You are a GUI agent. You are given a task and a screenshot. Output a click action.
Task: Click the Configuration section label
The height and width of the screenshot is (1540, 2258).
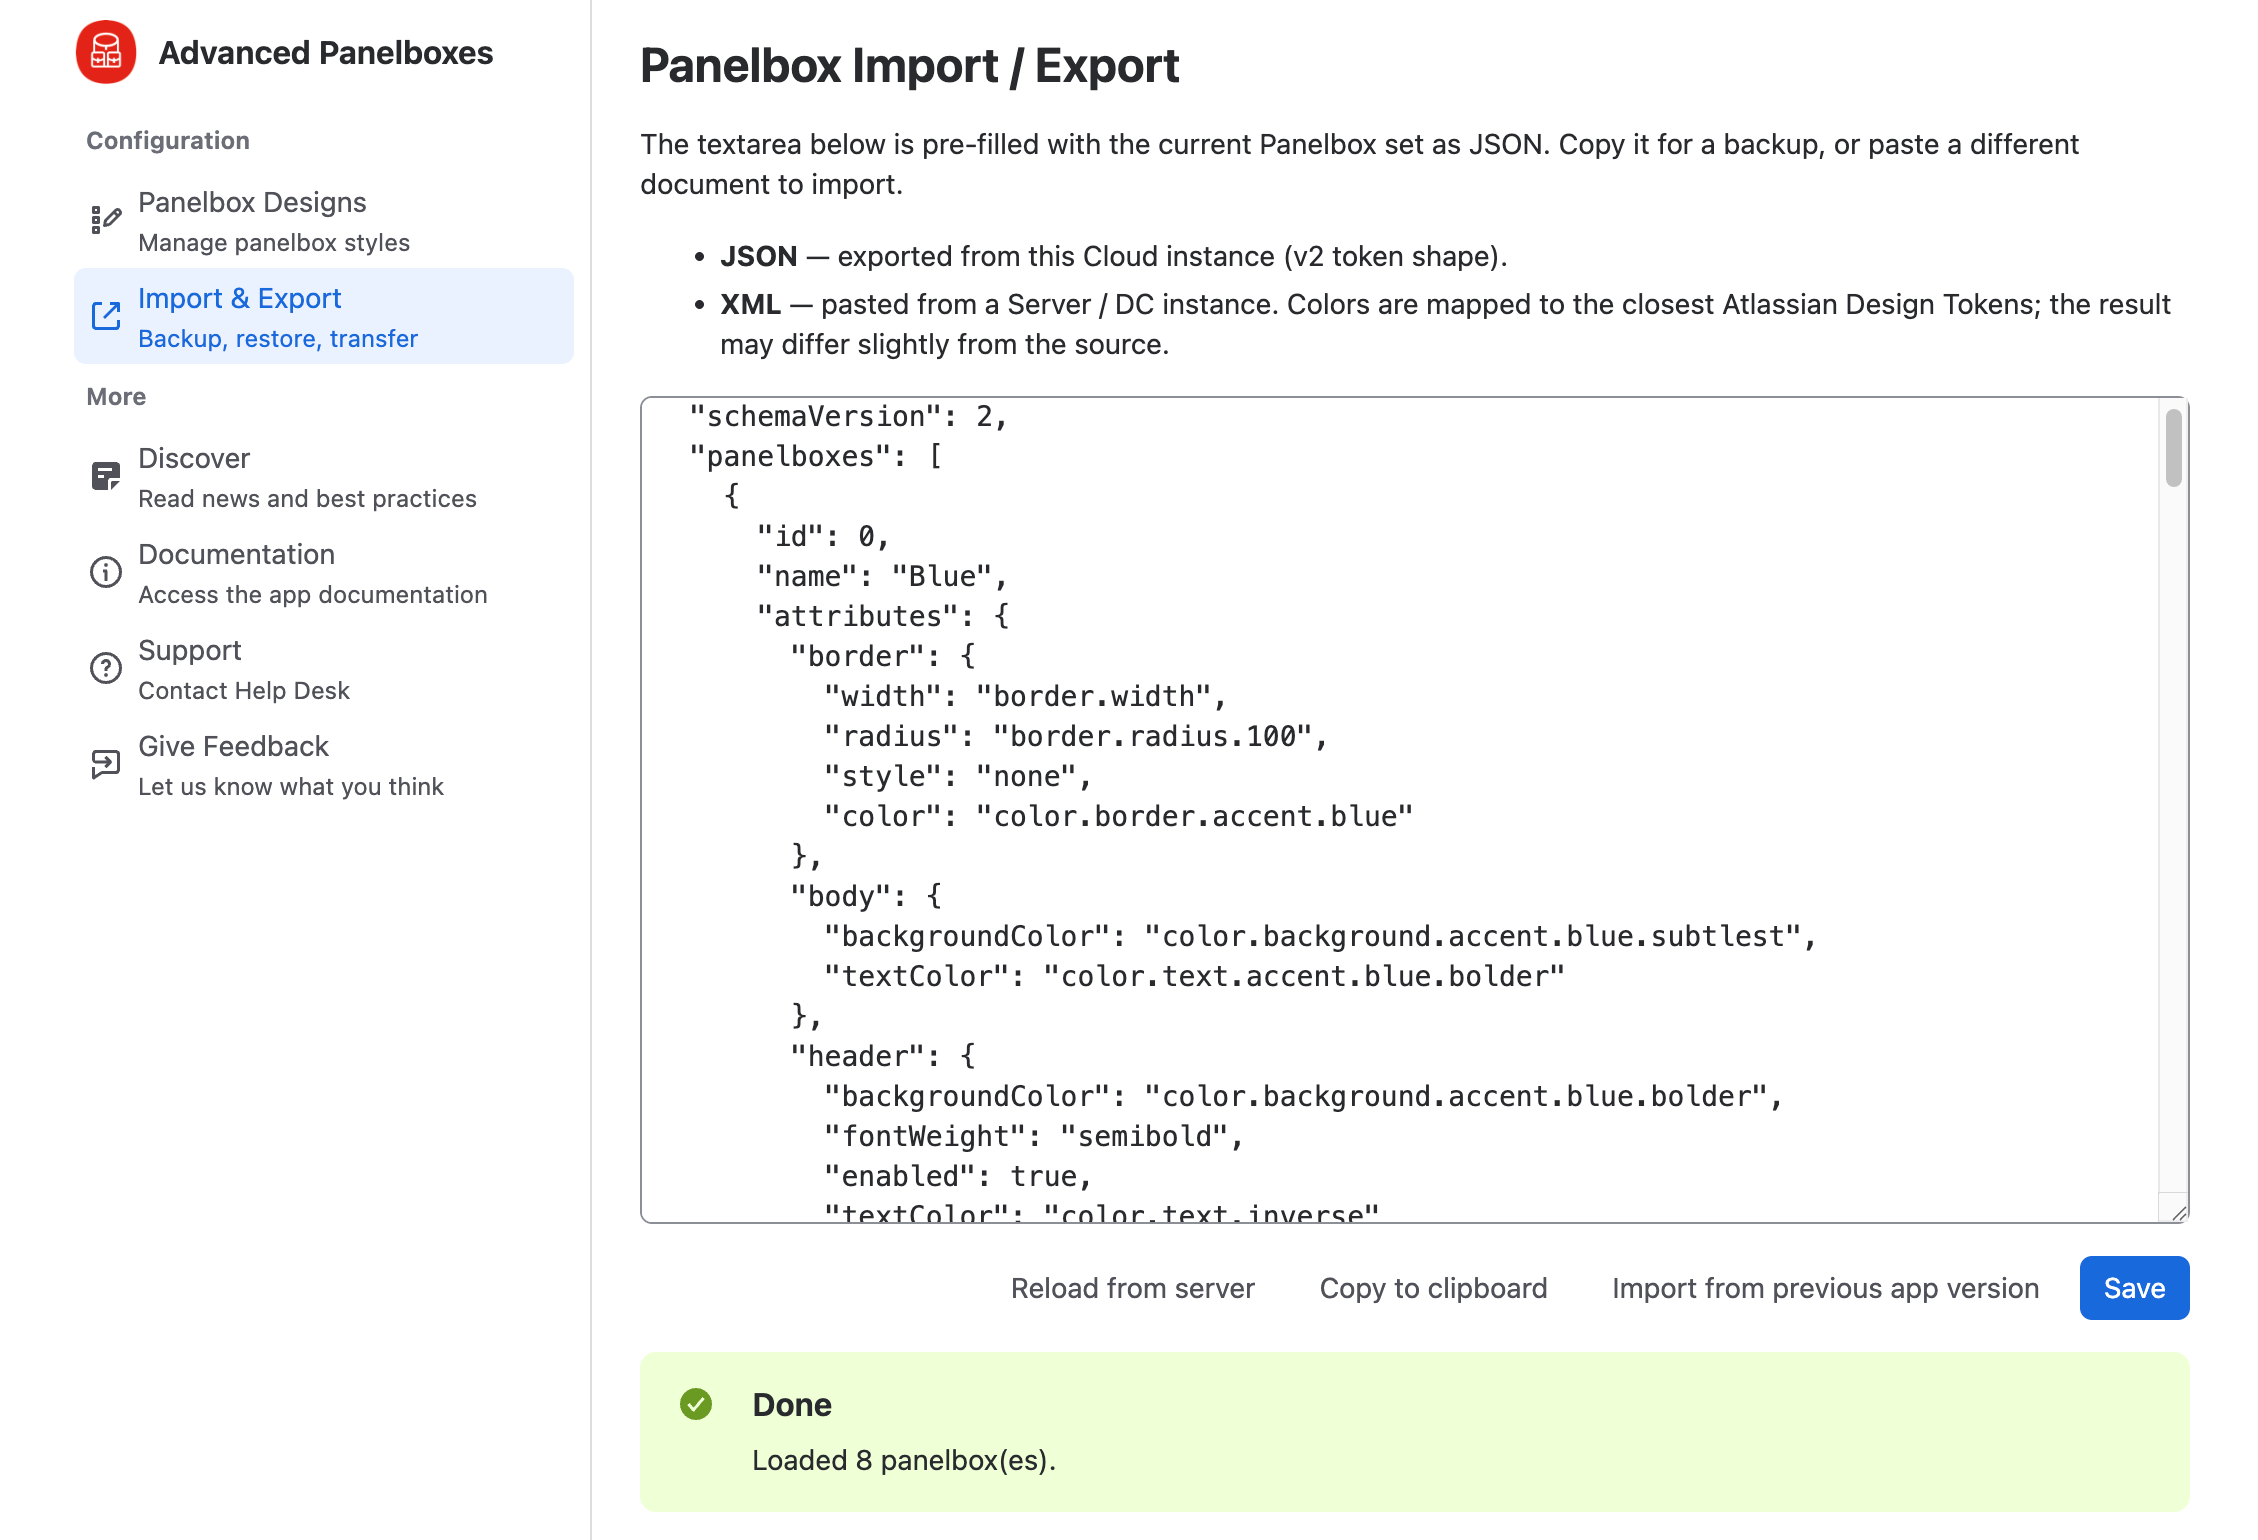tap(168, 140)
